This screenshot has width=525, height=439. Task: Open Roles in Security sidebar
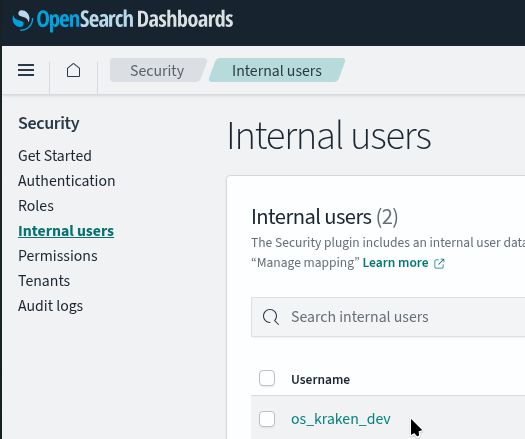point(36,206)
